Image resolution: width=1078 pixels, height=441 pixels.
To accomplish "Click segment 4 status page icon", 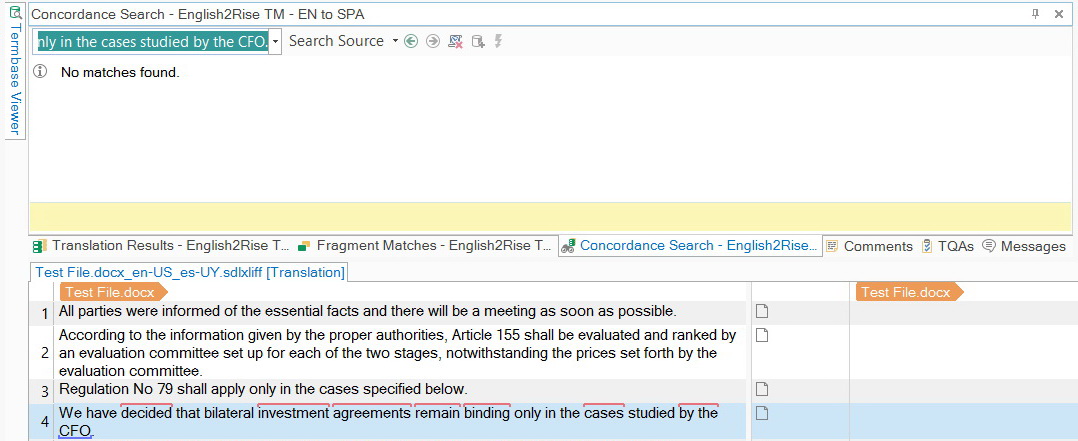I will pyautogui.click(x=762, y=413).
